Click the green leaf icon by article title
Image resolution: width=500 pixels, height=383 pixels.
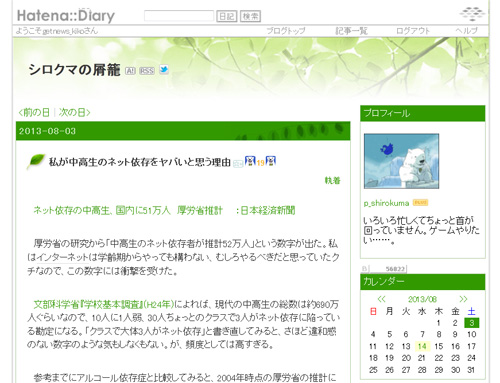pos(36,162)
